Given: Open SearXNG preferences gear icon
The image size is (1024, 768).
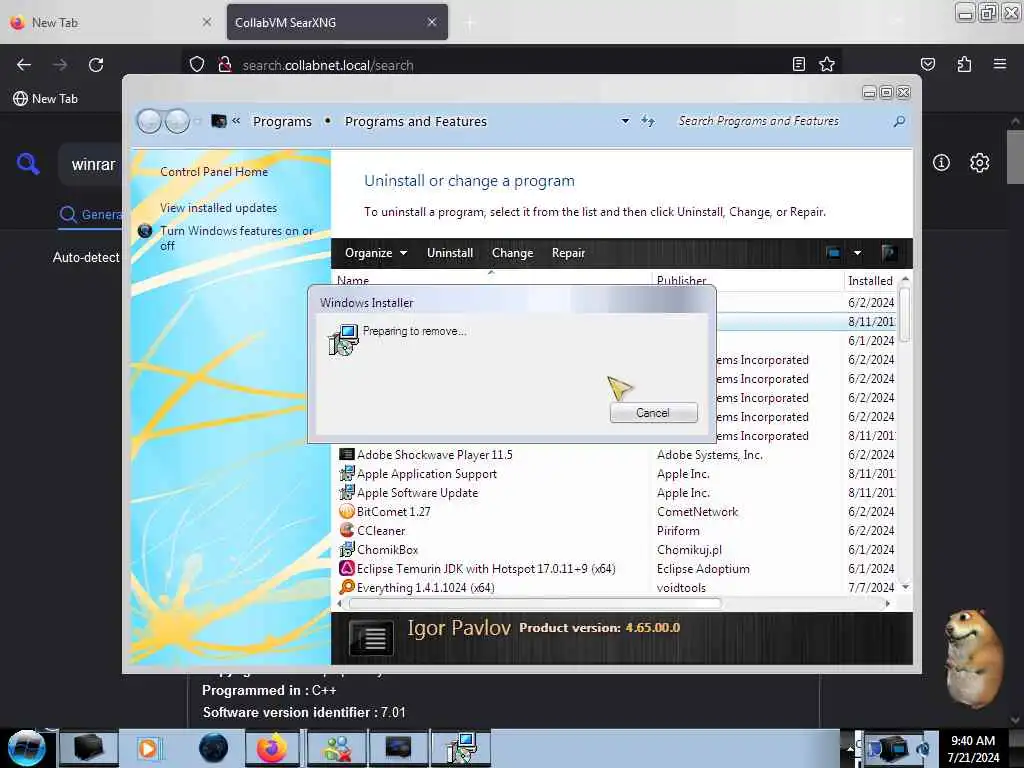Looking at the screenshot, I should point(979,163).
